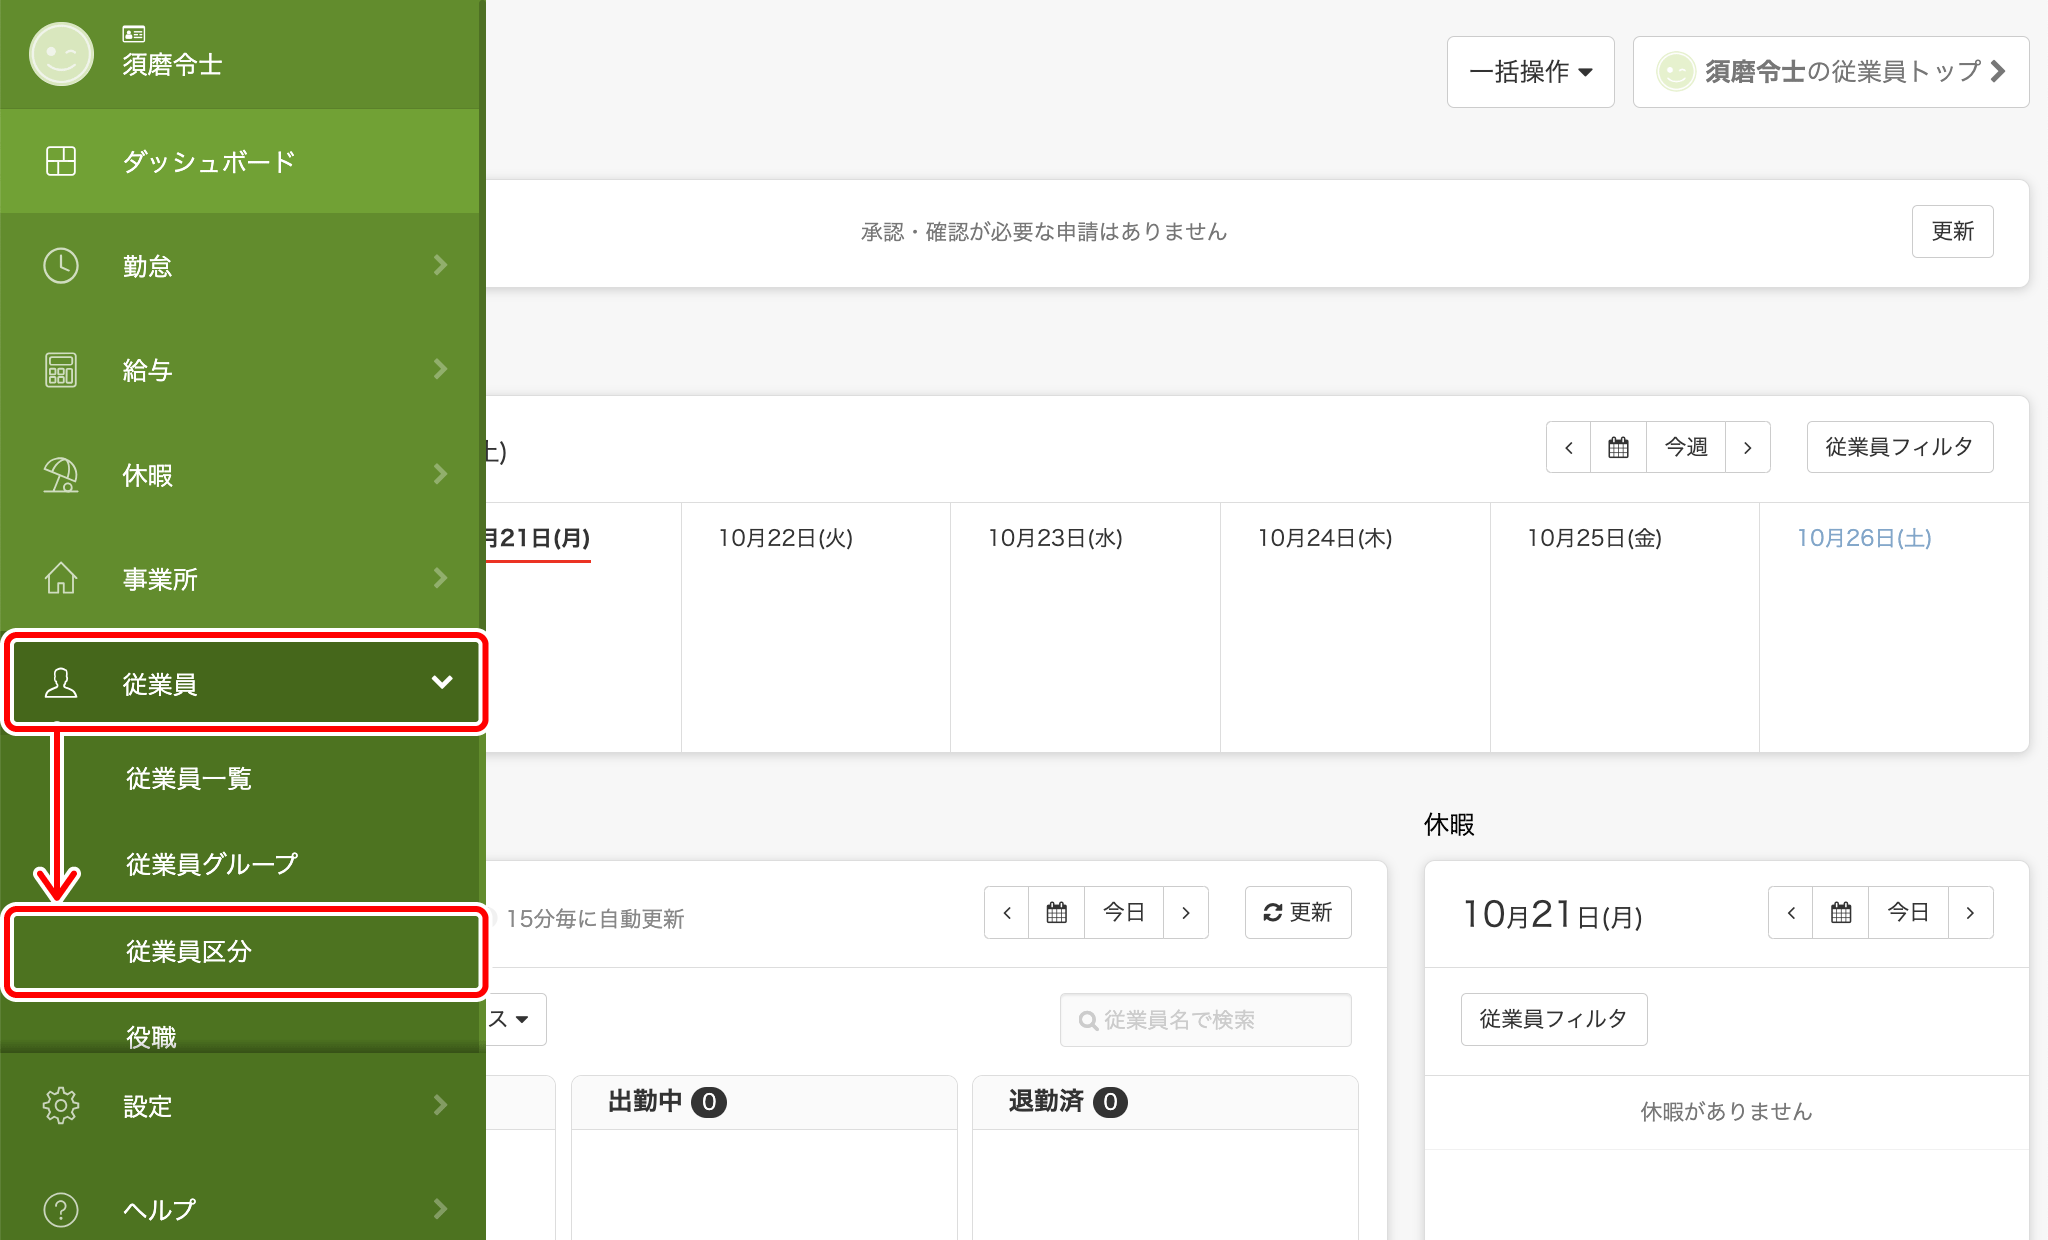Click the question mark help icon
Image resolution: width=2048 pixels, height=1240 pixels.
[61, 1210]
